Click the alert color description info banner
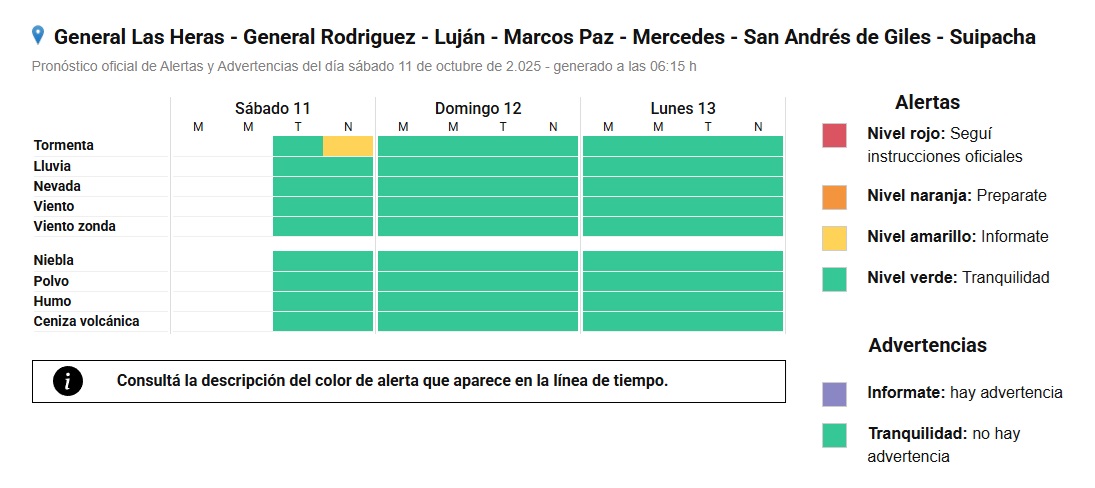The height and width of the screenshot is (488, 1095). point(408,381)
